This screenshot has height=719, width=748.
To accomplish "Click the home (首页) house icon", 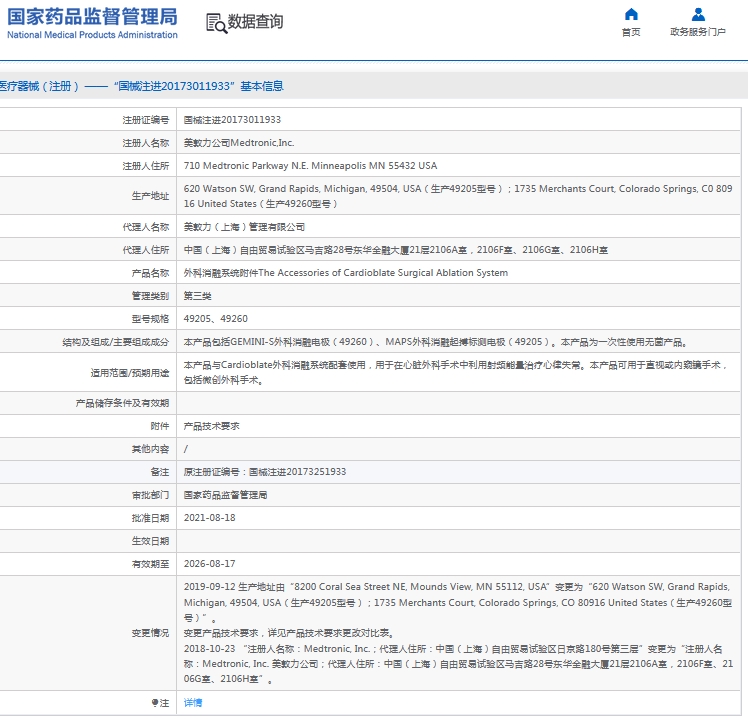I will 631,14.
